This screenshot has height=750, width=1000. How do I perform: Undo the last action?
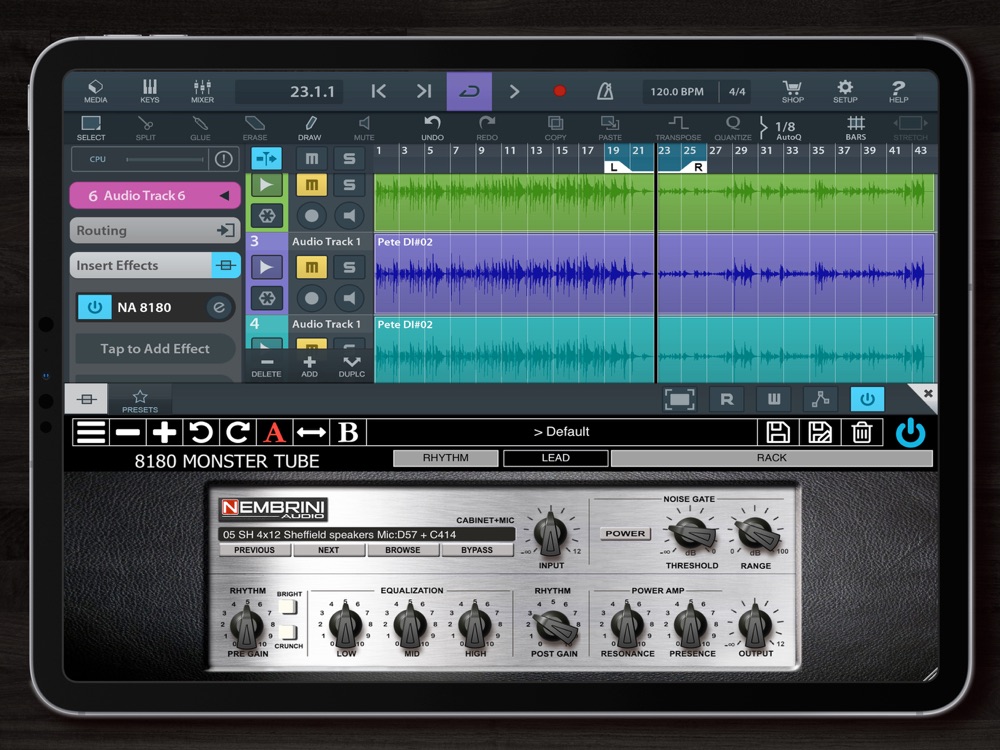point(432,128)
